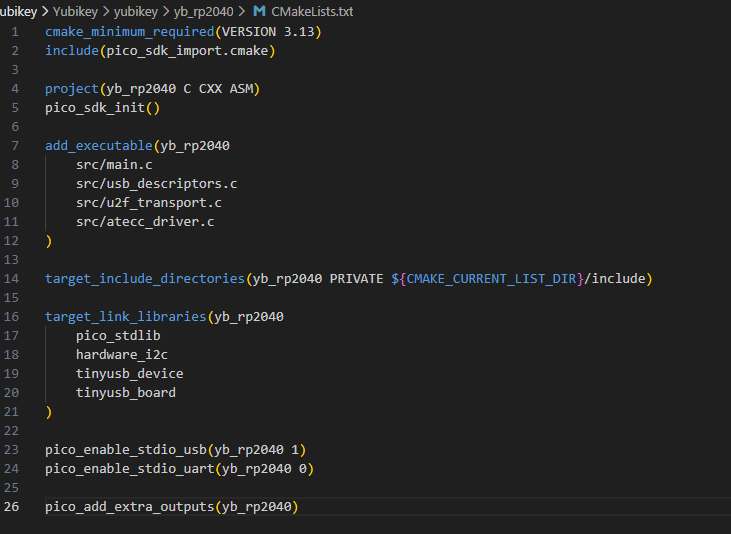Click src/u2f_transport.c source entry
The height and width of the screenshot is (534, 731).
pyautogui.click(x=148, y=203)
